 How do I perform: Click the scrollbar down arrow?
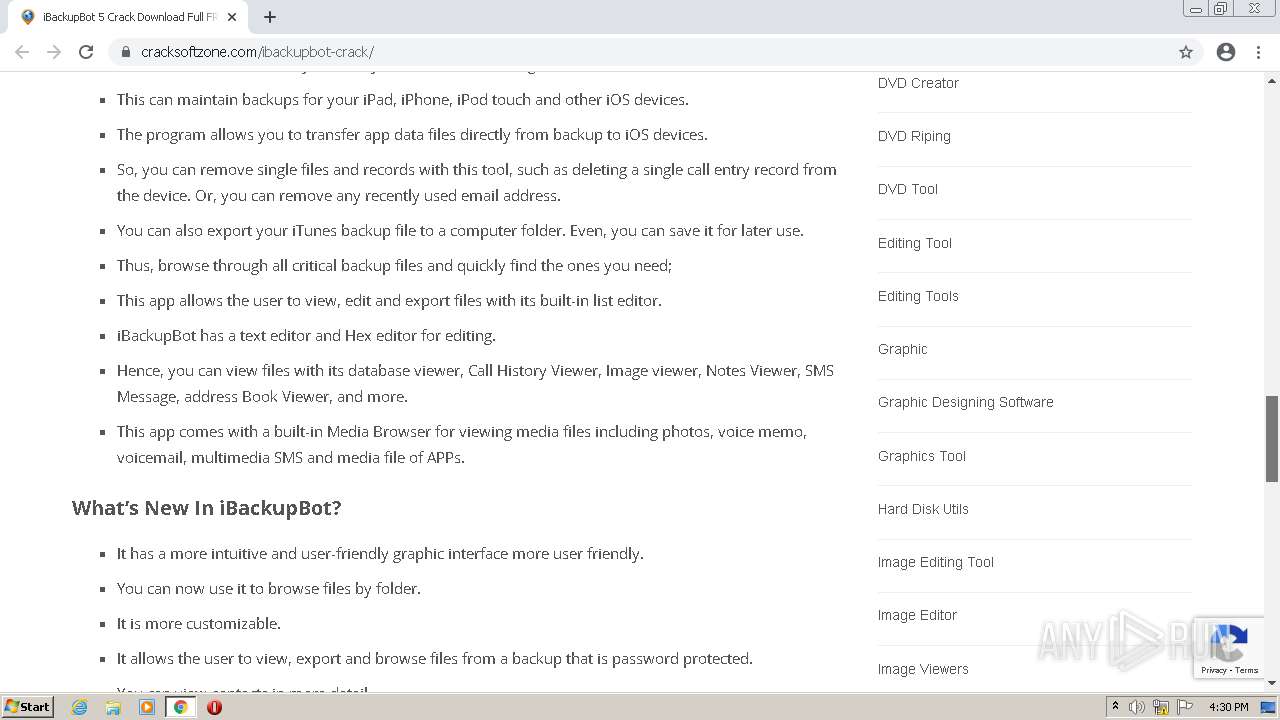pyautogui.click(x=1272, y=683)
